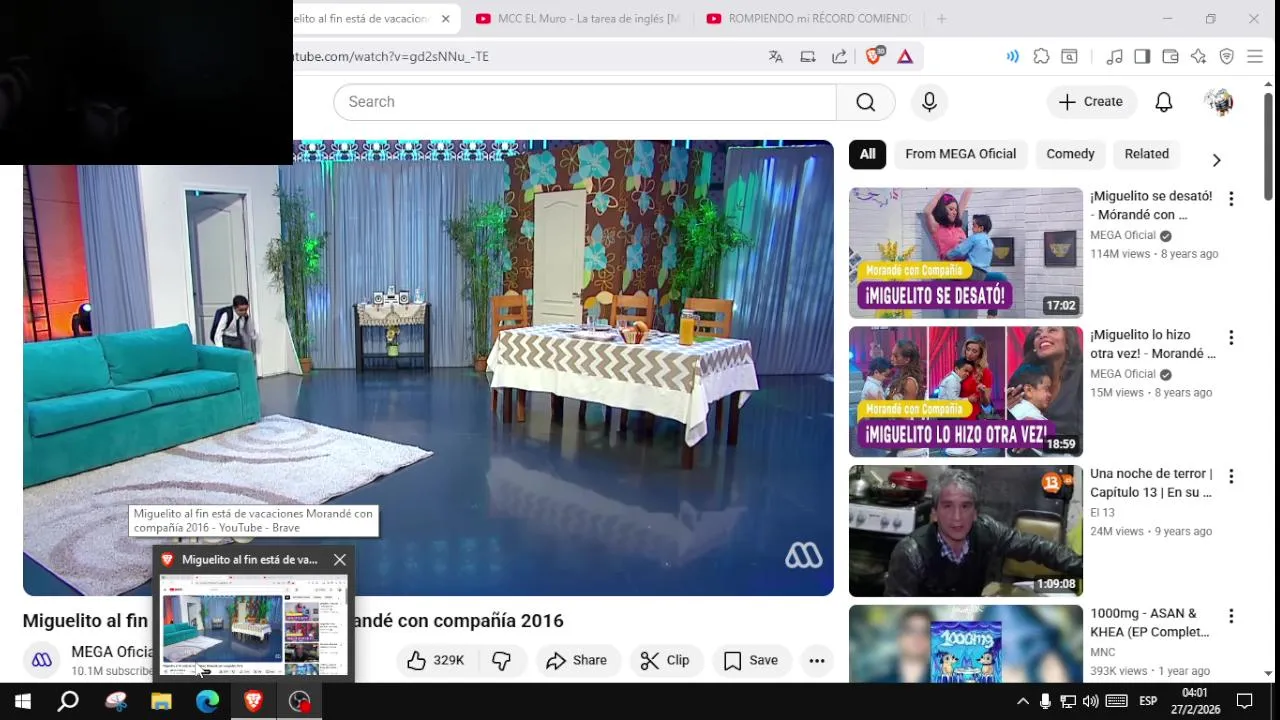This screenshot has height=720, width=1280.
Task: Open Brave Shields lion icon
Action: click(x=874, y=56)
